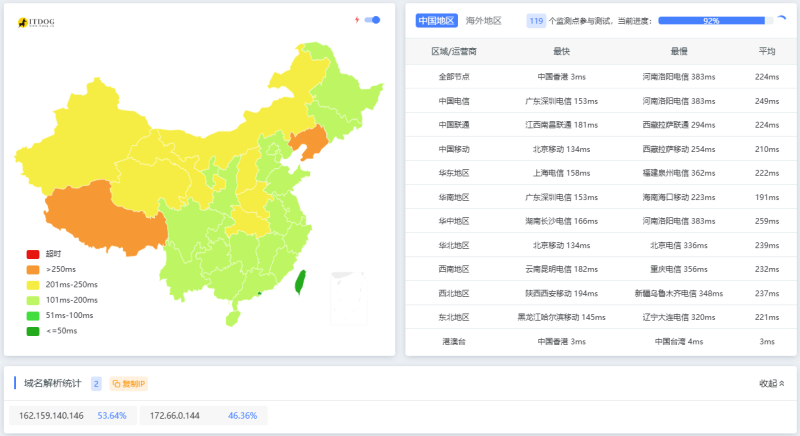This screenshot has width=800, height=436.
Task: Click the 最慢 column header
Action: click(679, 52)
